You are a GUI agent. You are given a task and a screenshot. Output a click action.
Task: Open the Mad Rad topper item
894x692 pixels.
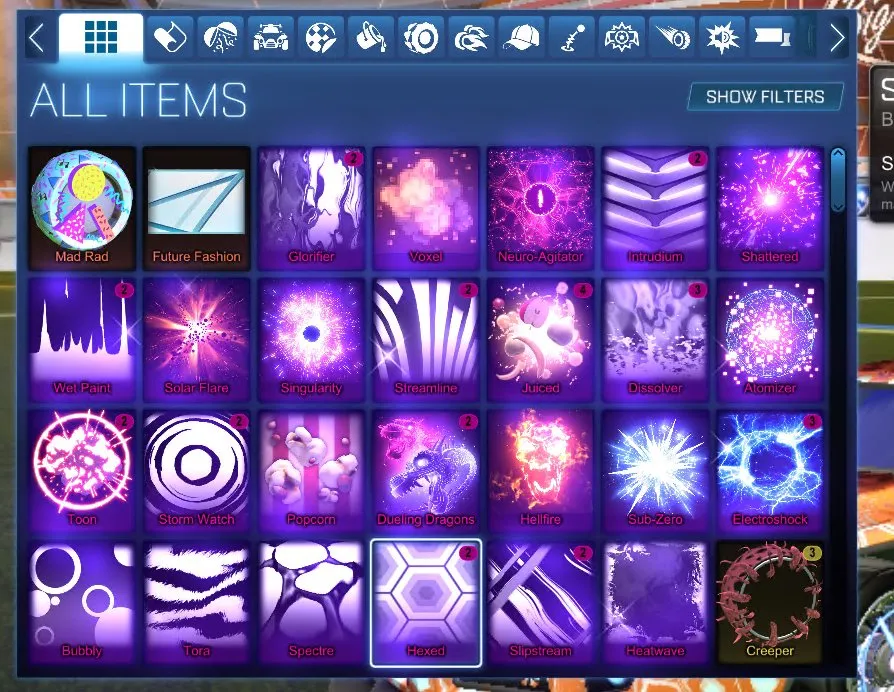[82, 205]
